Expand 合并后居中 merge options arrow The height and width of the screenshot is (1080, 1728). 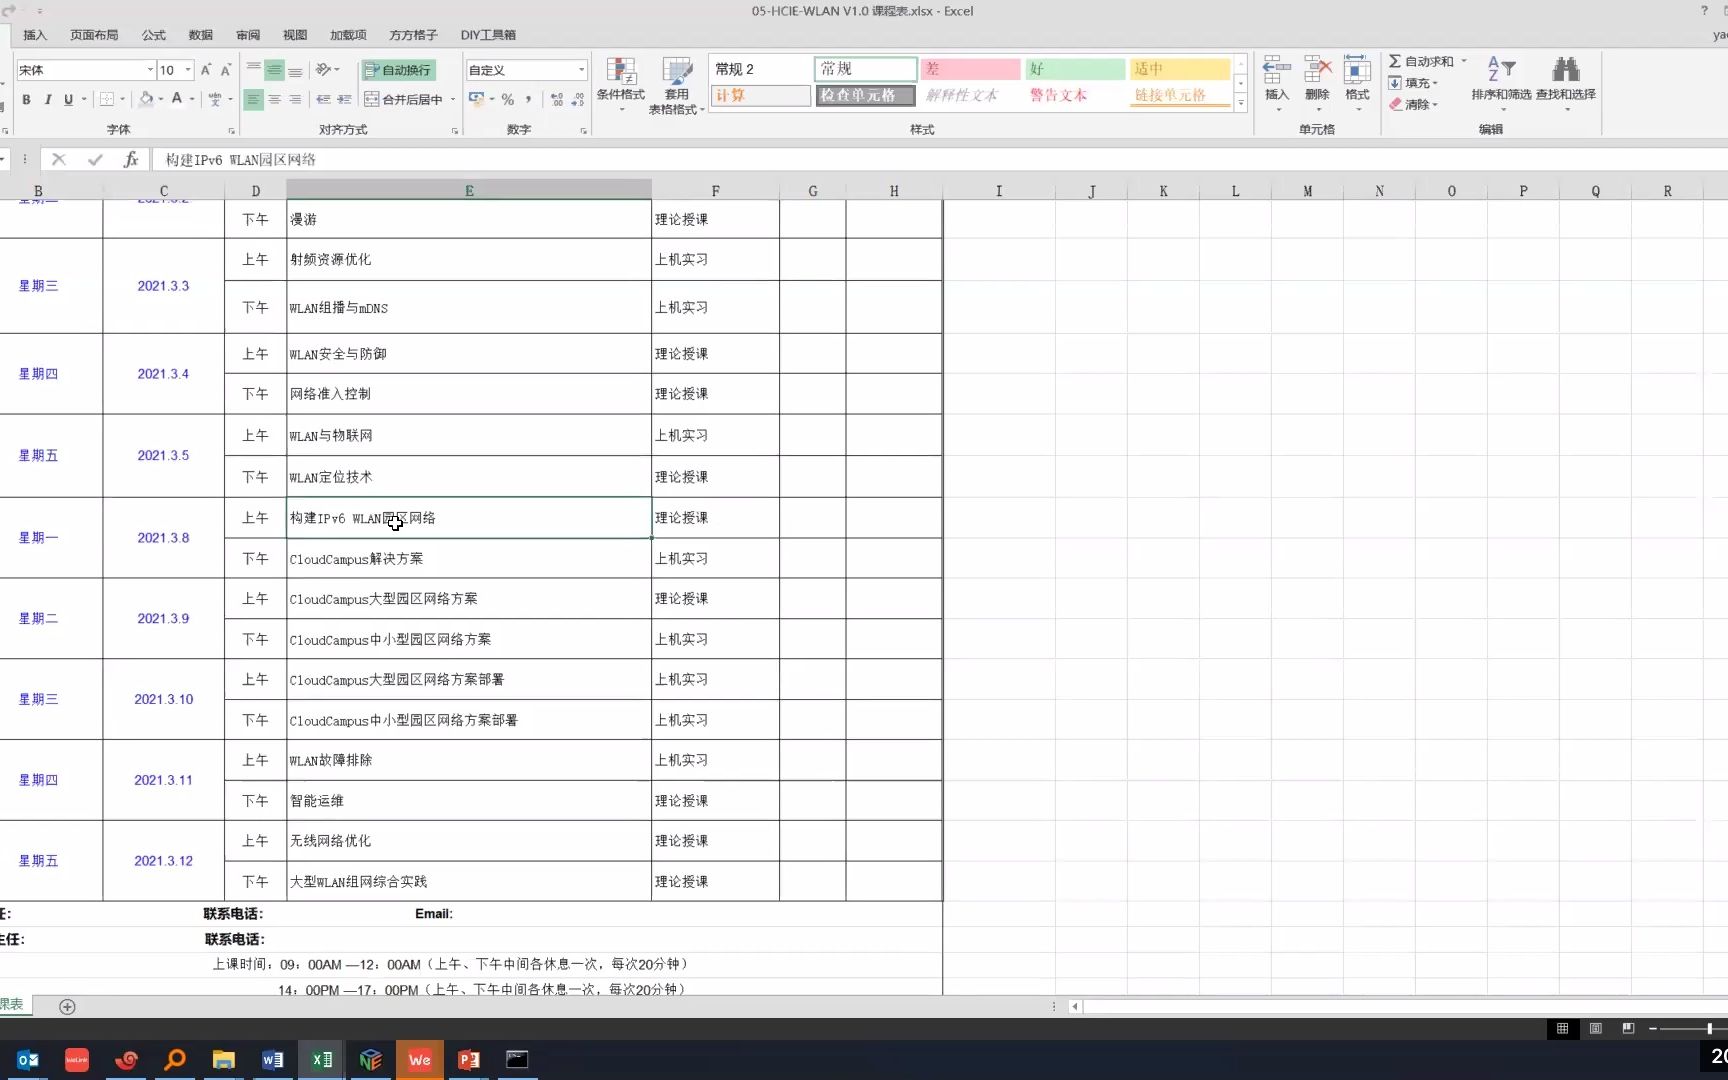pyautogui.click(x=453, y=99)
